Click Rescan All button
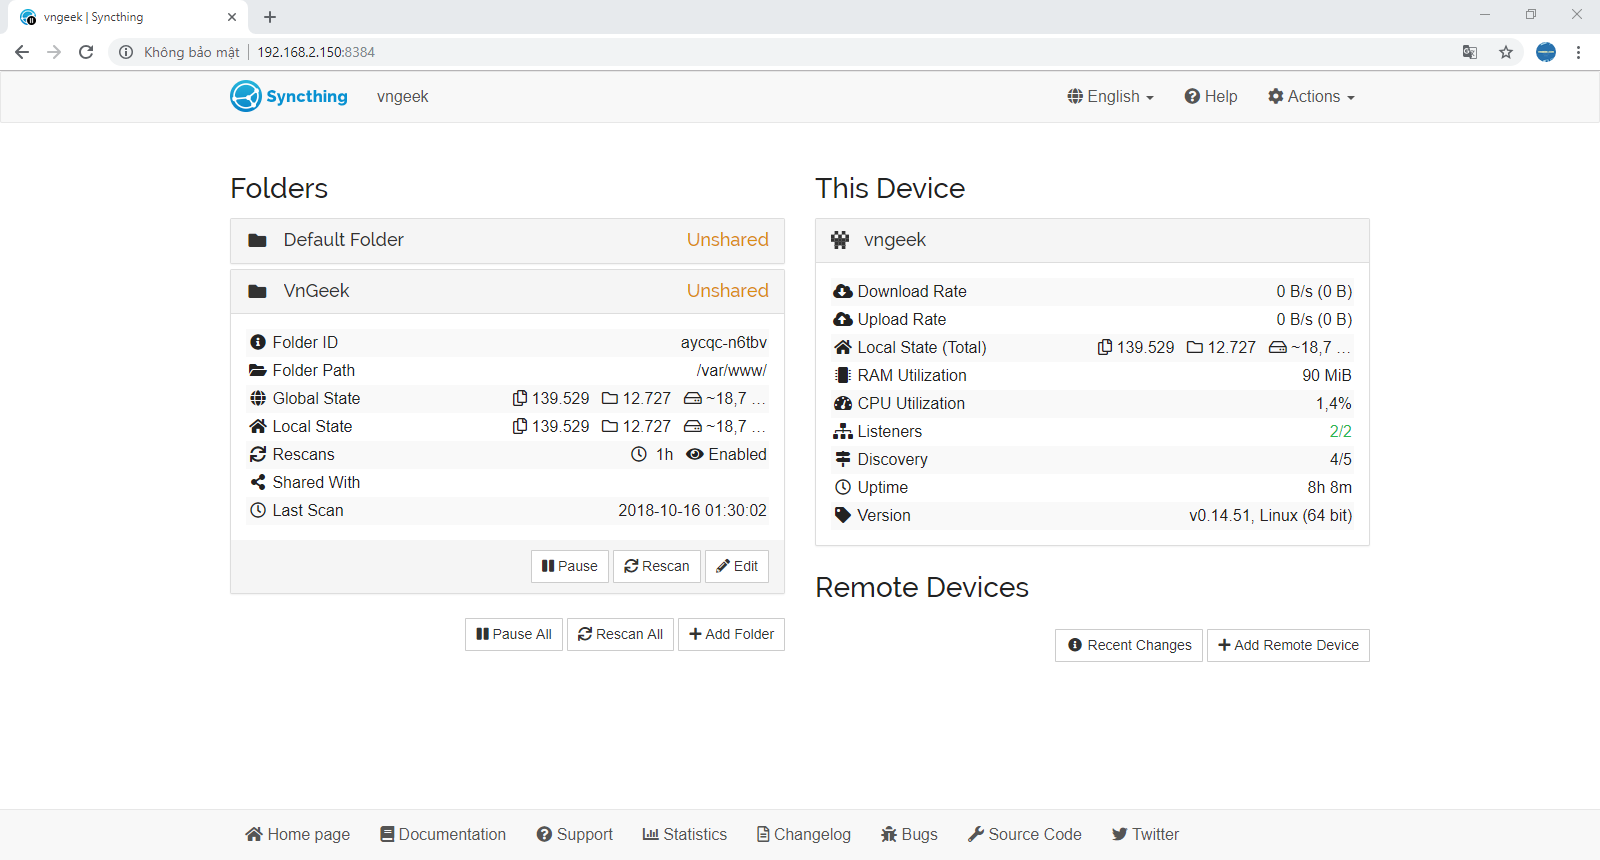This screenshot has width=1600, height=860. pos(620,634)
